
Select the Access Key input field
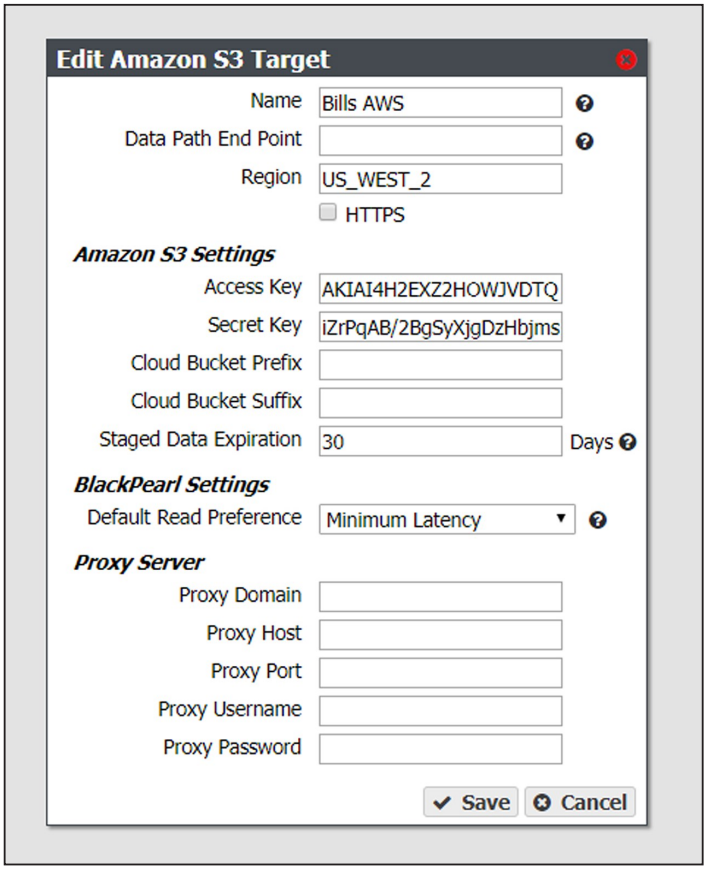[440, 289]
